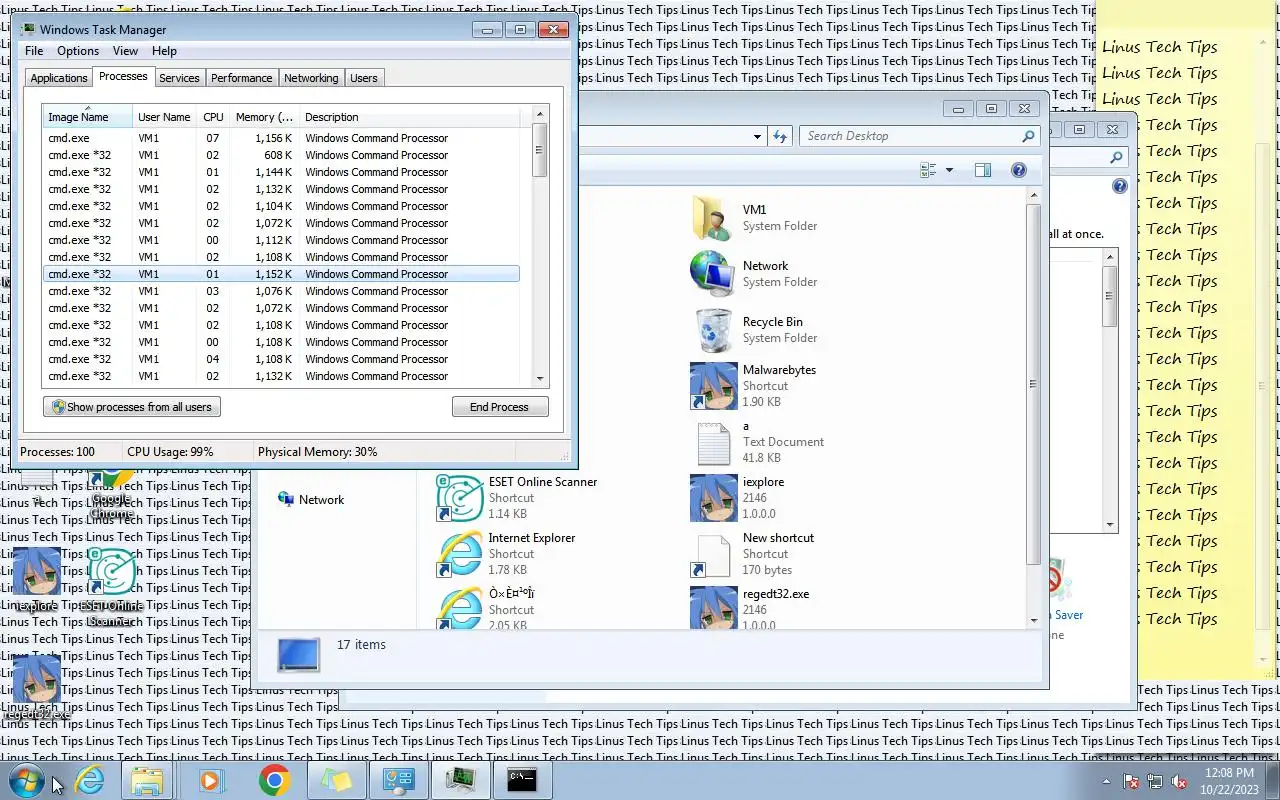The image size is (1280, 800).
Task: Switch to Applications tab
Action: 59,78
